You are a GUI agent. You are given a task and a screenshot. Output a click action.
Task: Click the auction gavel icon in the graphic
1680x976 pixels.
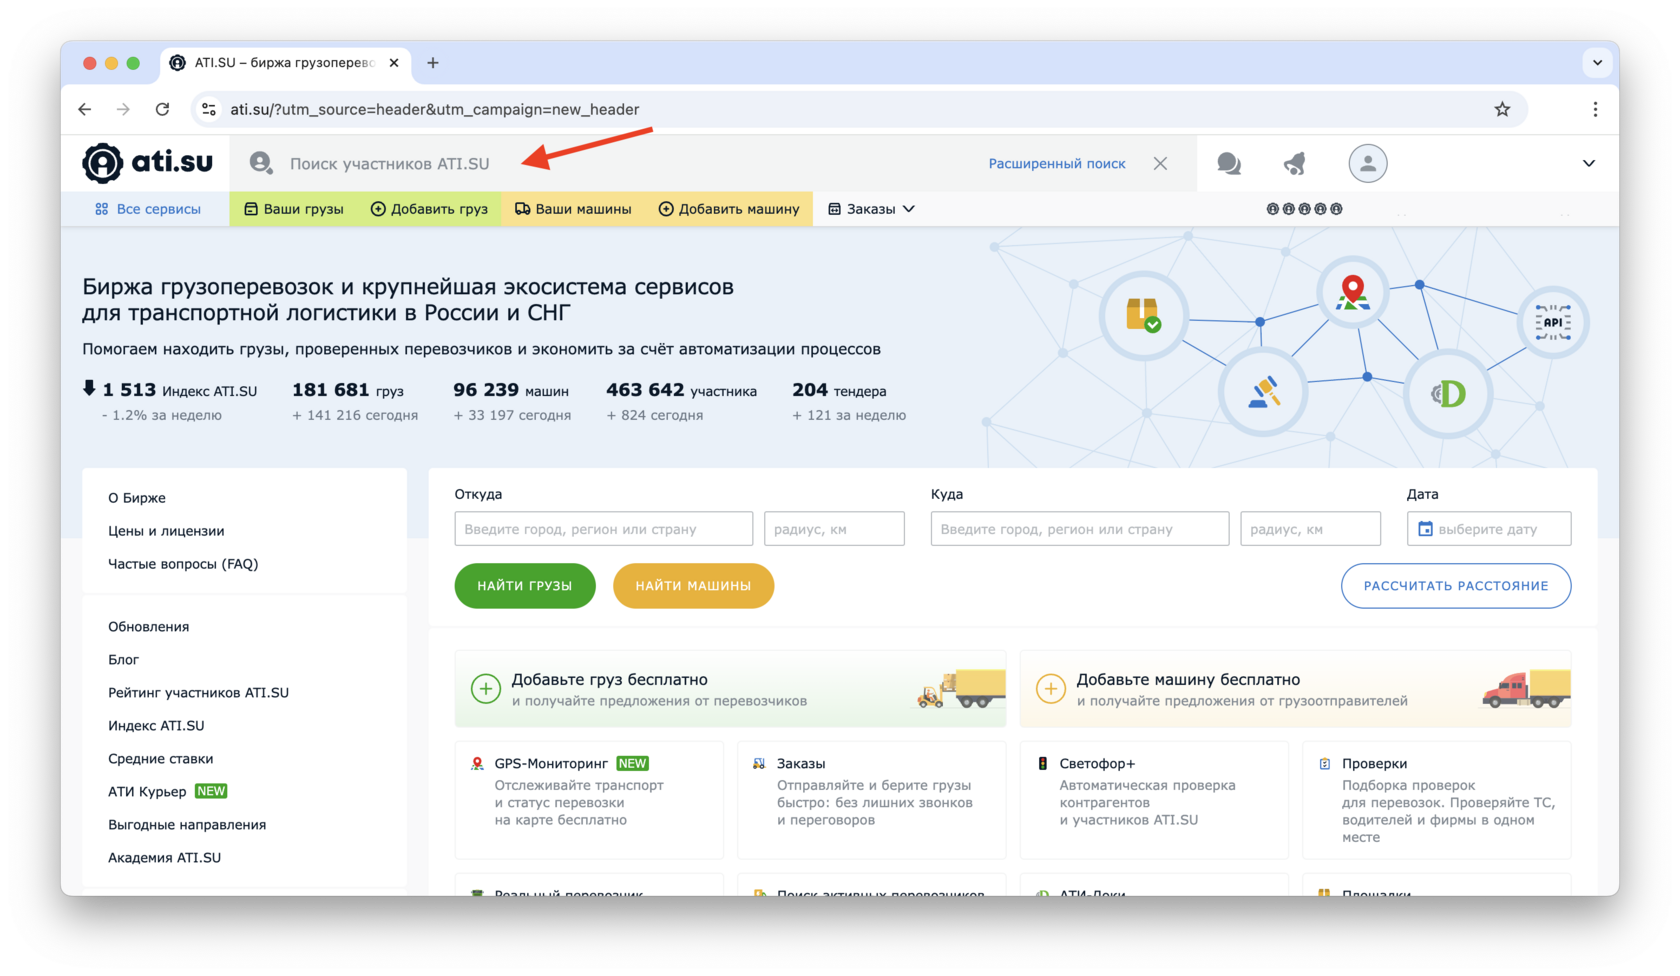1264,392
